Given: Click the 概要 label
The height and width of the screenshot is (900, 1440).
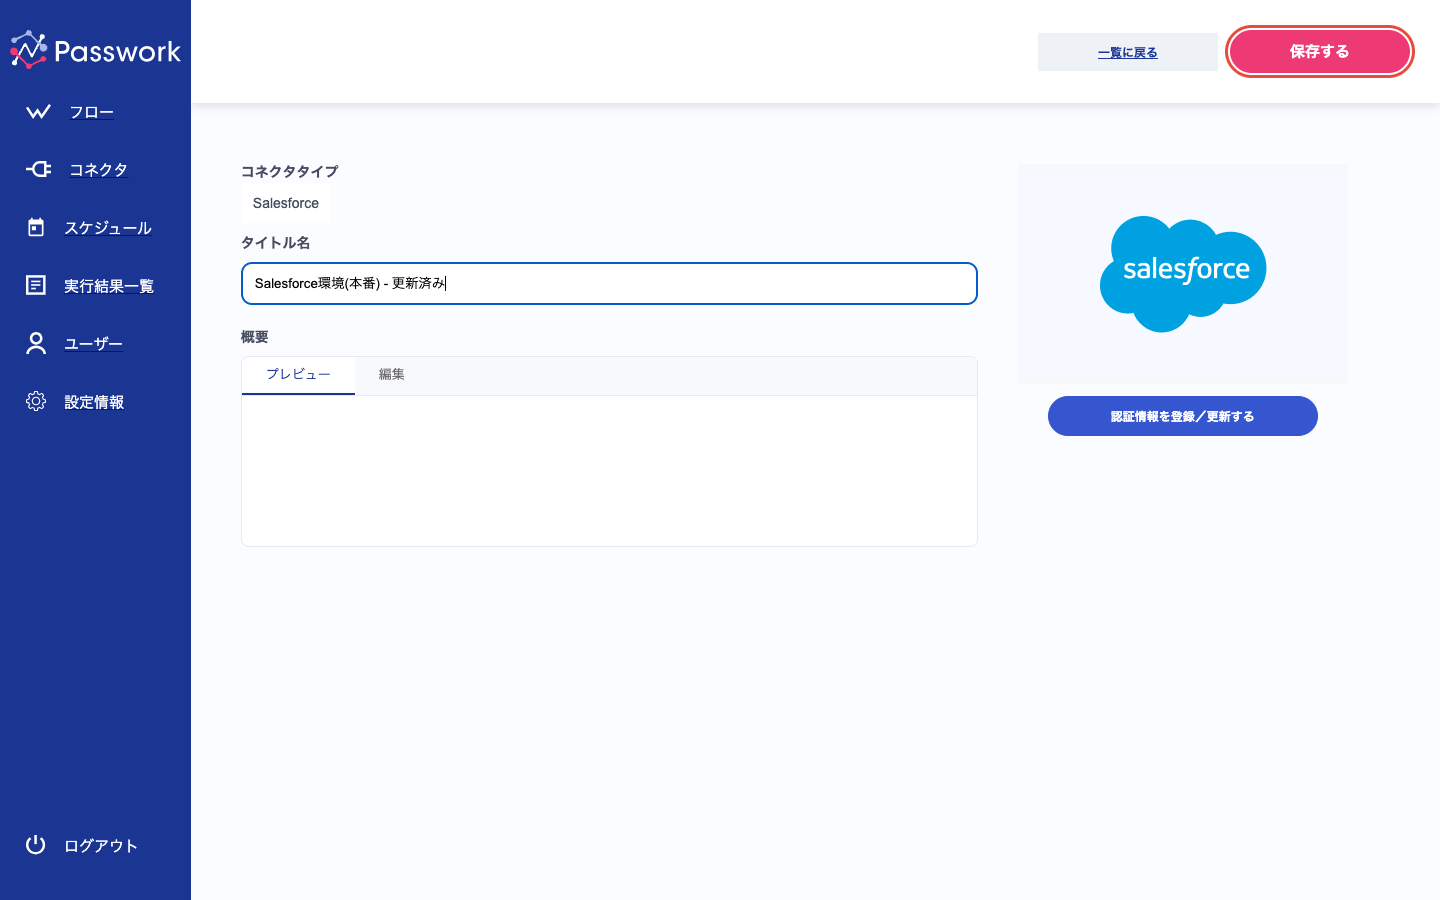Looking at the screenshot, I should pos(255,337).
